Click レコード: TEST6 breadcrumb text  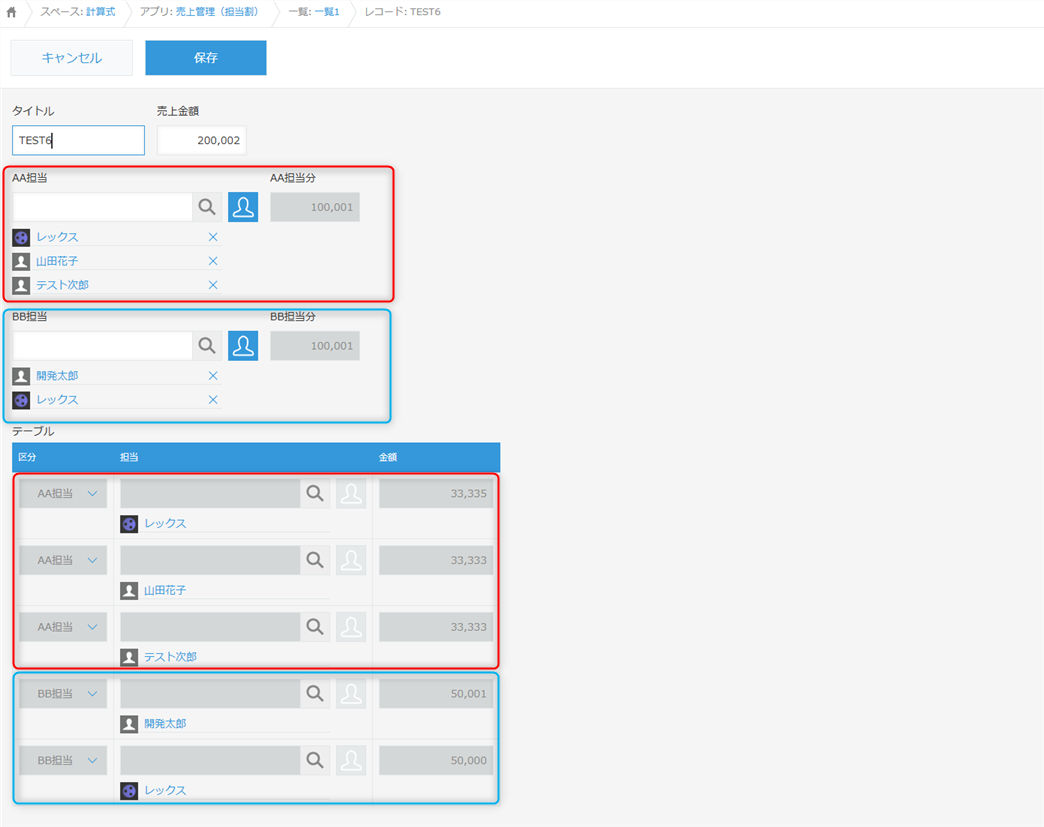403,12
